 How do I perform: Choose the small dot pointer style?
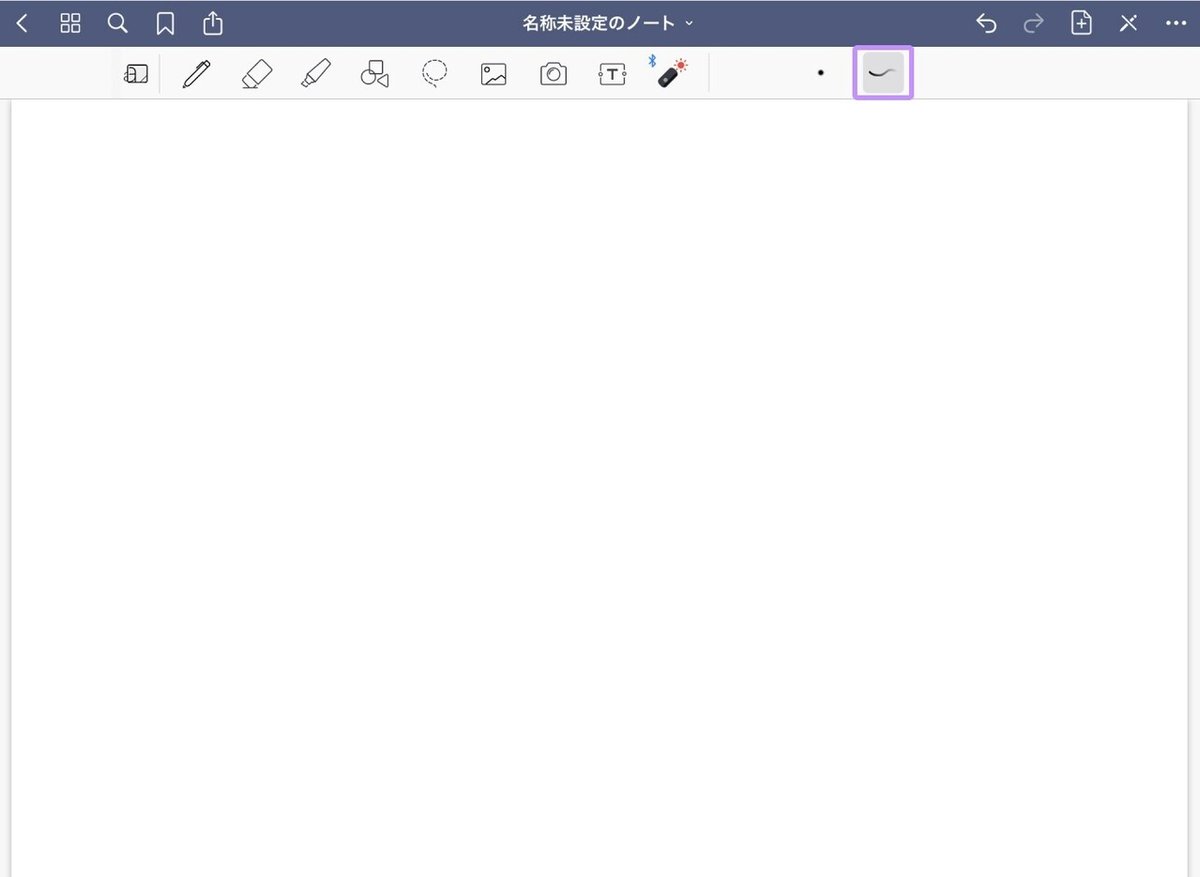pyautogui.click(x=820, y=73)
